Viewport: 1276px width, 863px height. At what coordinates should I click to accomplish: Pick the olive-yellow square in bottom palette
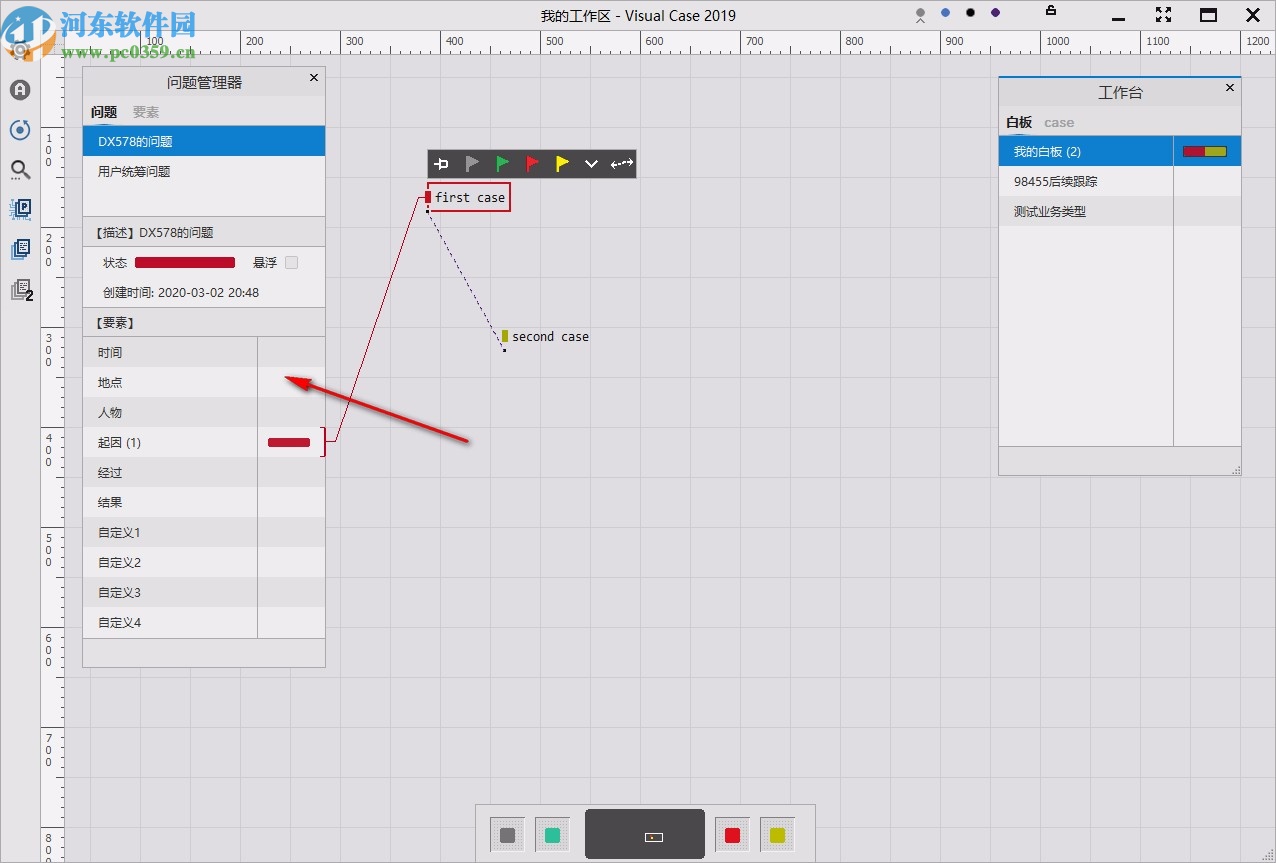tap(777, 835)
